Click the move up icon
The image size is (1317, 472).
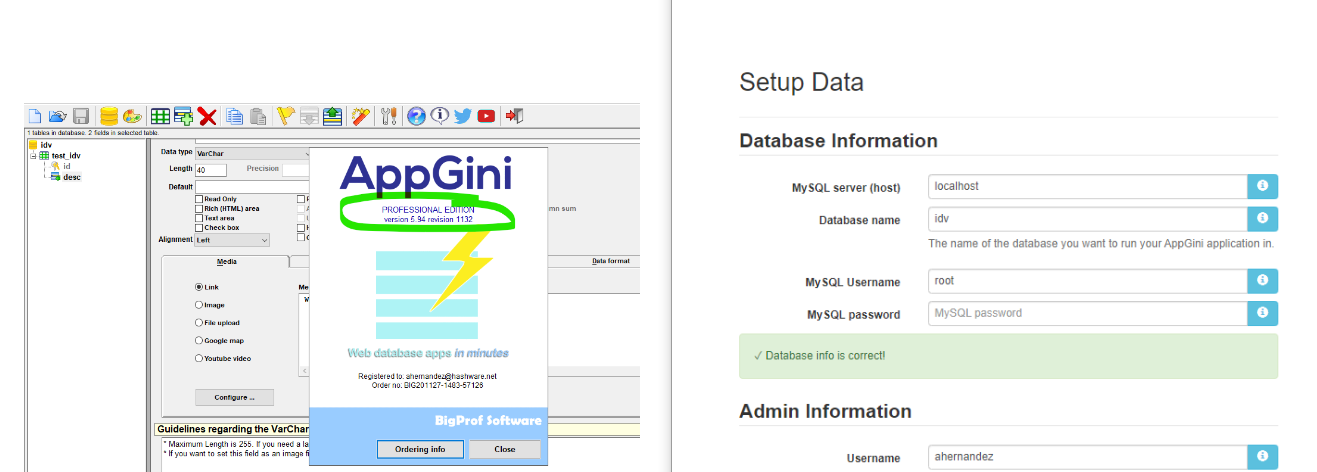tap(332, 116)
